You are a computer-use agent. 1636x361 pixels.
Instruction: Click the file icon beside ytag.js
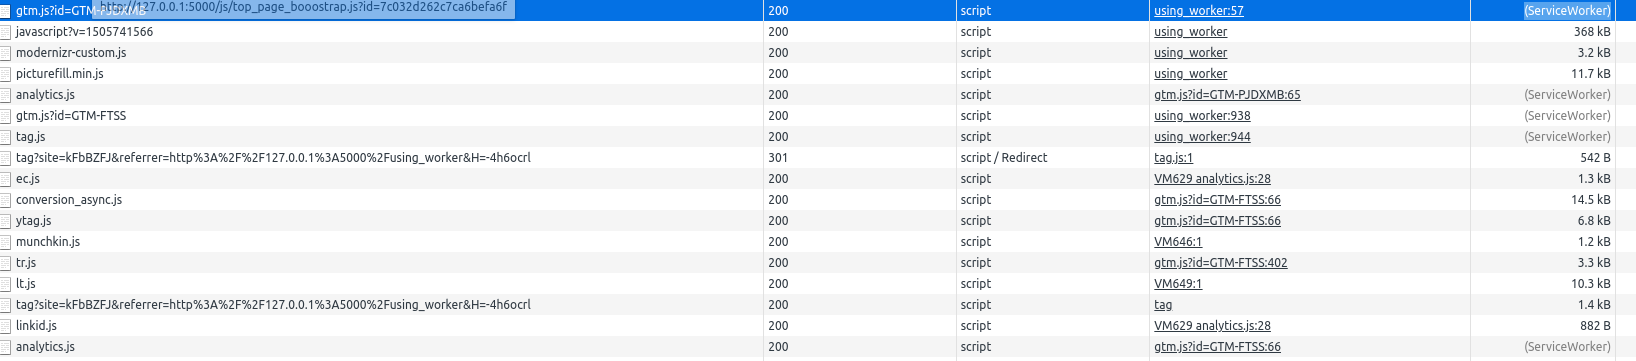[5, 221]
